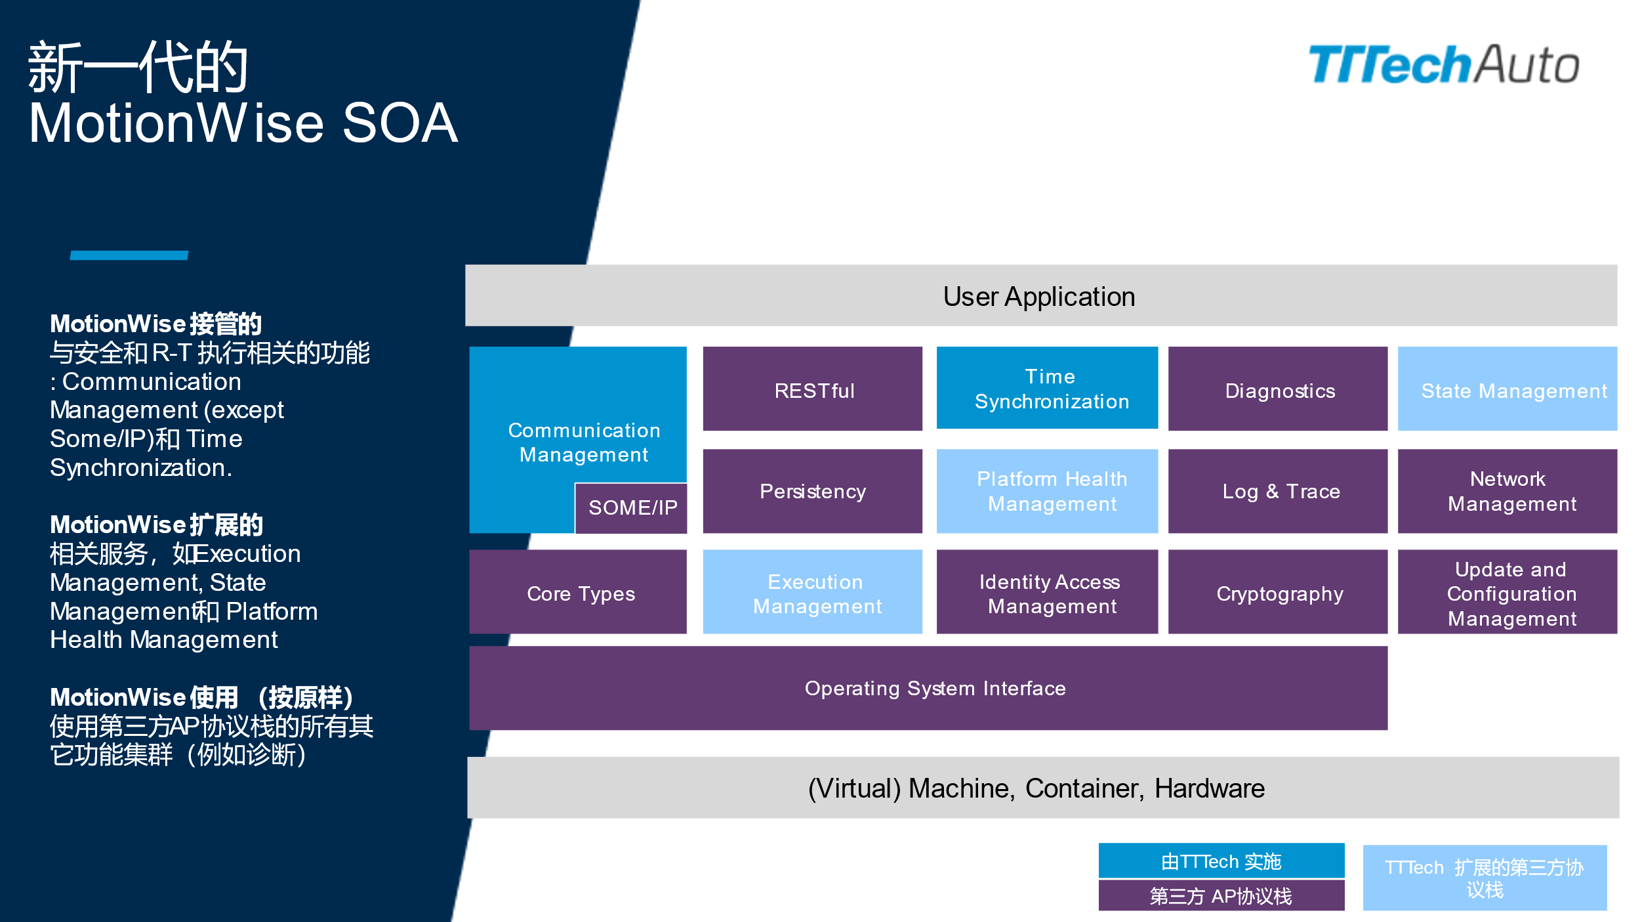This screenshot has height=922, width=1640.
Task: Click the 第三方 AP协议栈 legend swatch
Action: coord(1221,896)
